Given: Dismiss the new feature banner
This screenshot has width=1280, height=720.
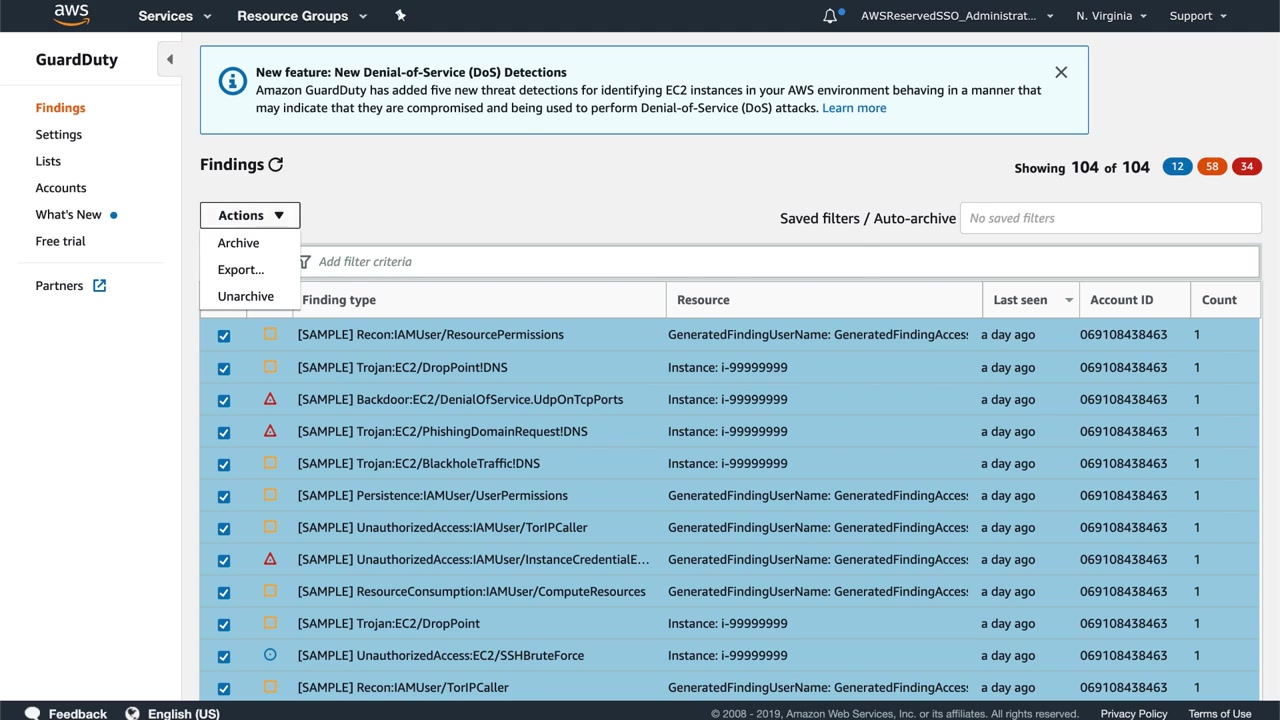Looking at the screenshot, I should tap(1061, 72).
